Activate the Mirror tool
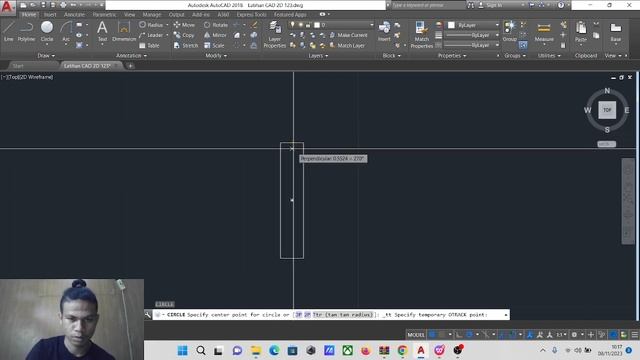The width and height of the screenshot is (640, 360). click(215, 35)
